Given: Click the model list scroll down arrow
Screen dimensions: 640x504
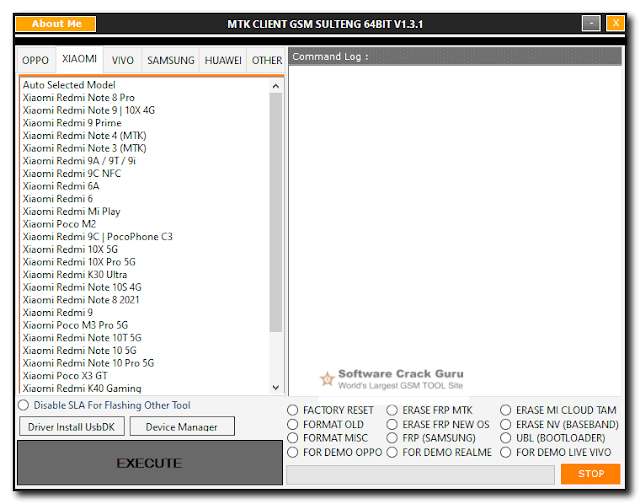Looking at the screenshot, I should 276,387.
